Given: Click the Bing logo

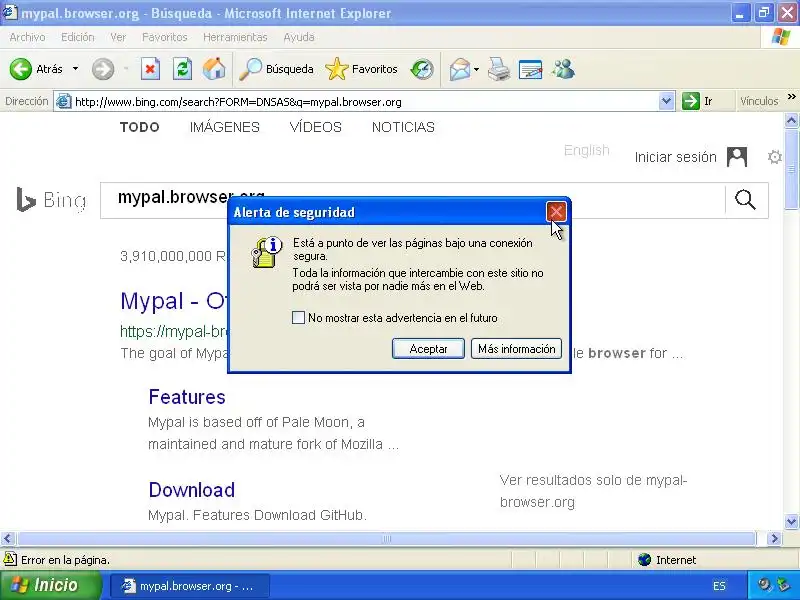Looking at the screenshot, I should [x=51, y=199].
